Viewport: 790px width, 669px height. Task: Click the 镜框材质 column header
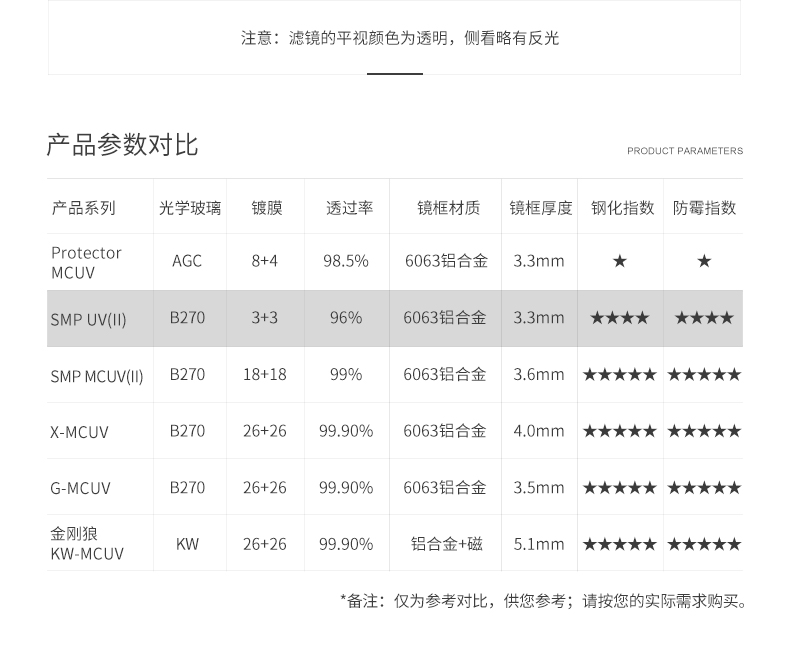pyautogui.click(x=448, y=208)
